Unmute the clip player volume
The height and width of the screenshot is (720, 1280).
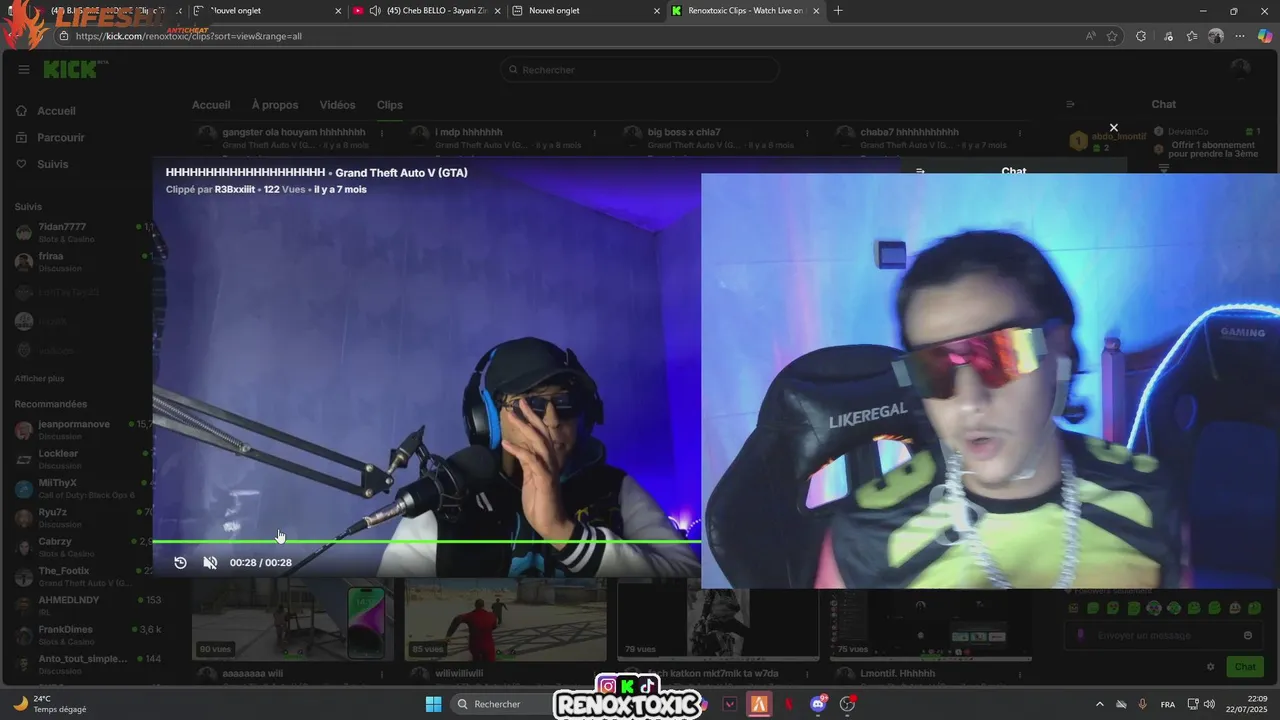(210, 562)
